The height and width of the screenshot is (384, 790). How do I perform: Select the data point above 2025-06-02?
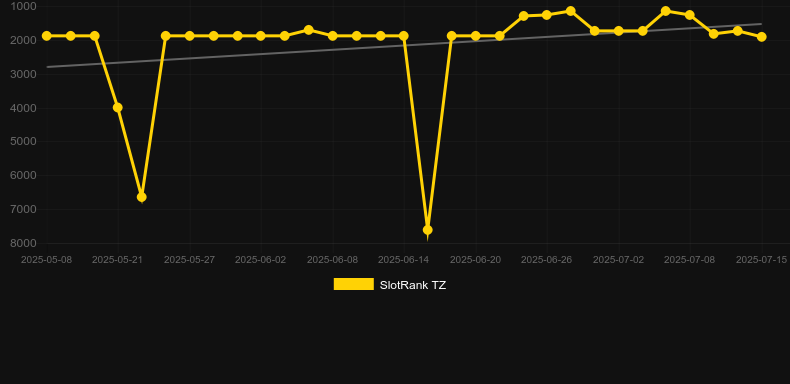click(x=260, y=36)
